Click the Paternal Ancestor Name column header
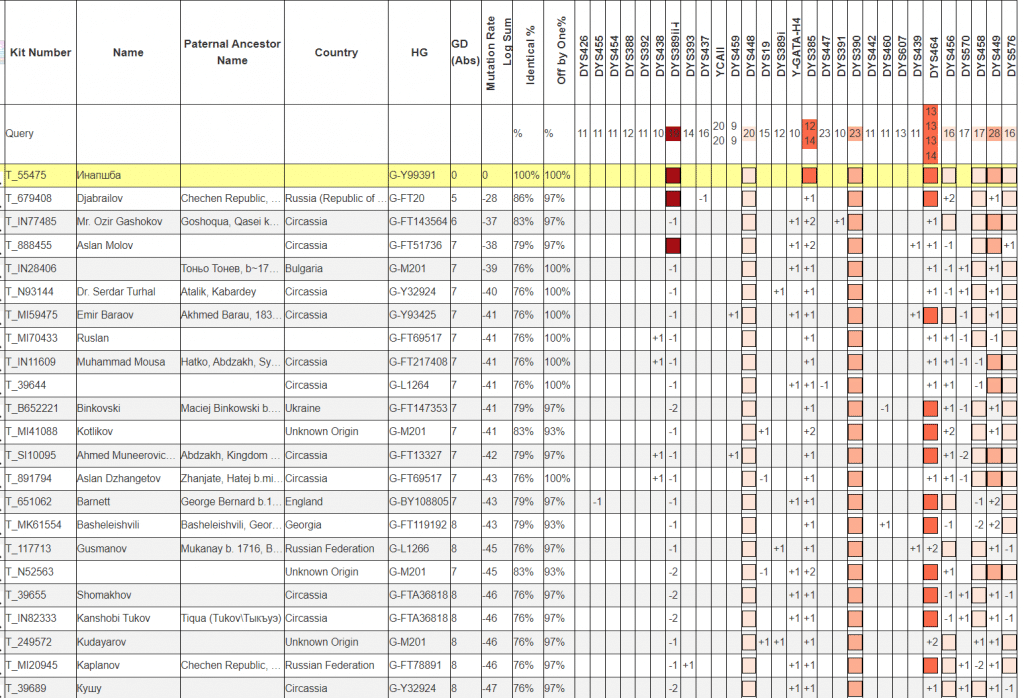 pyautogui.click(x=232, y=52)
